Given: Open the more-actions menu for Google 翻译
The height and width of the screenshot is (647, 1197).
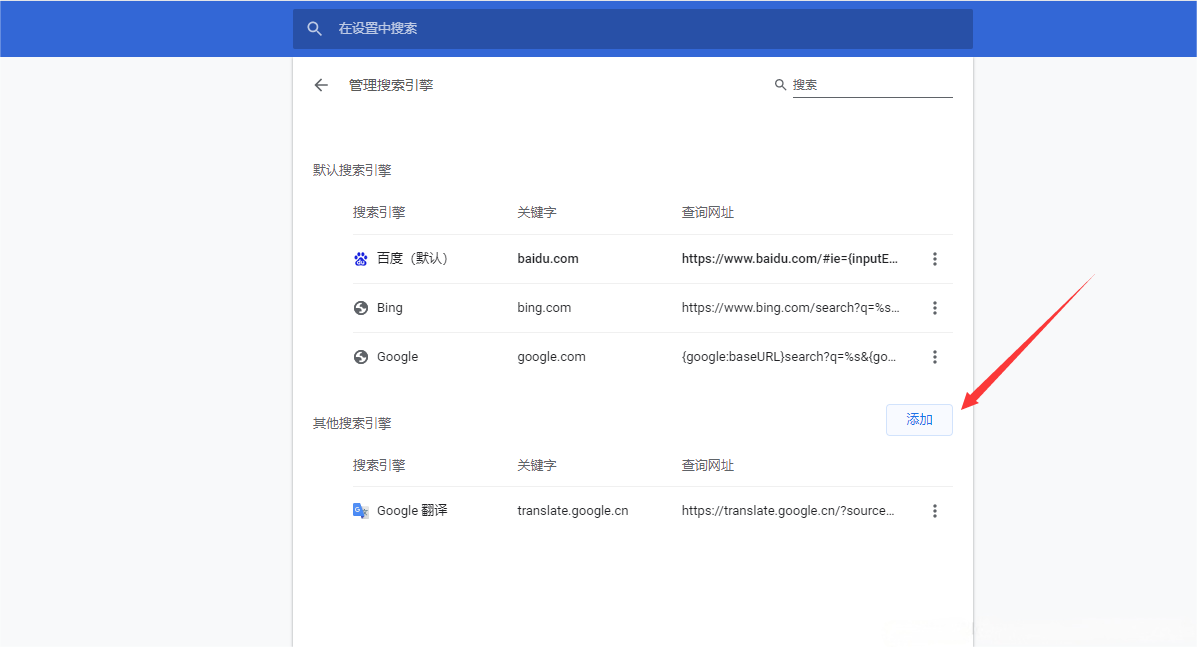Looking at the screenshot, I should coord(934,510).
